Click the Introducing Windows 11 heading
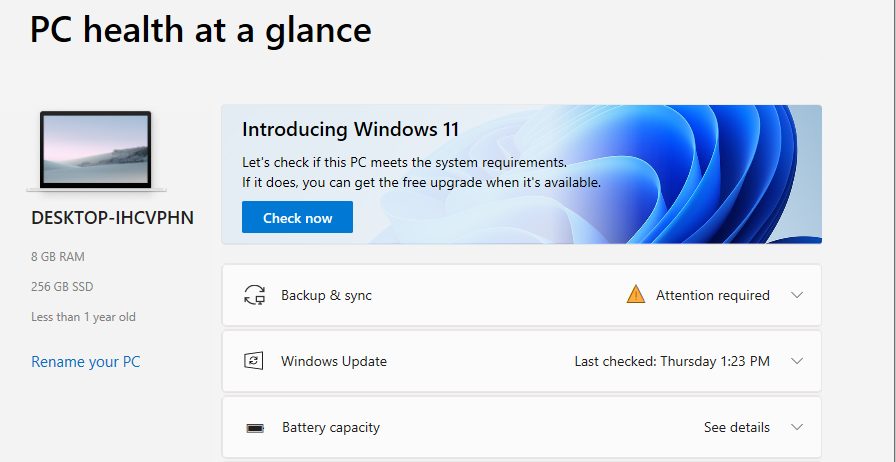This screenshot has width=896, height=462. pos(350,129)
